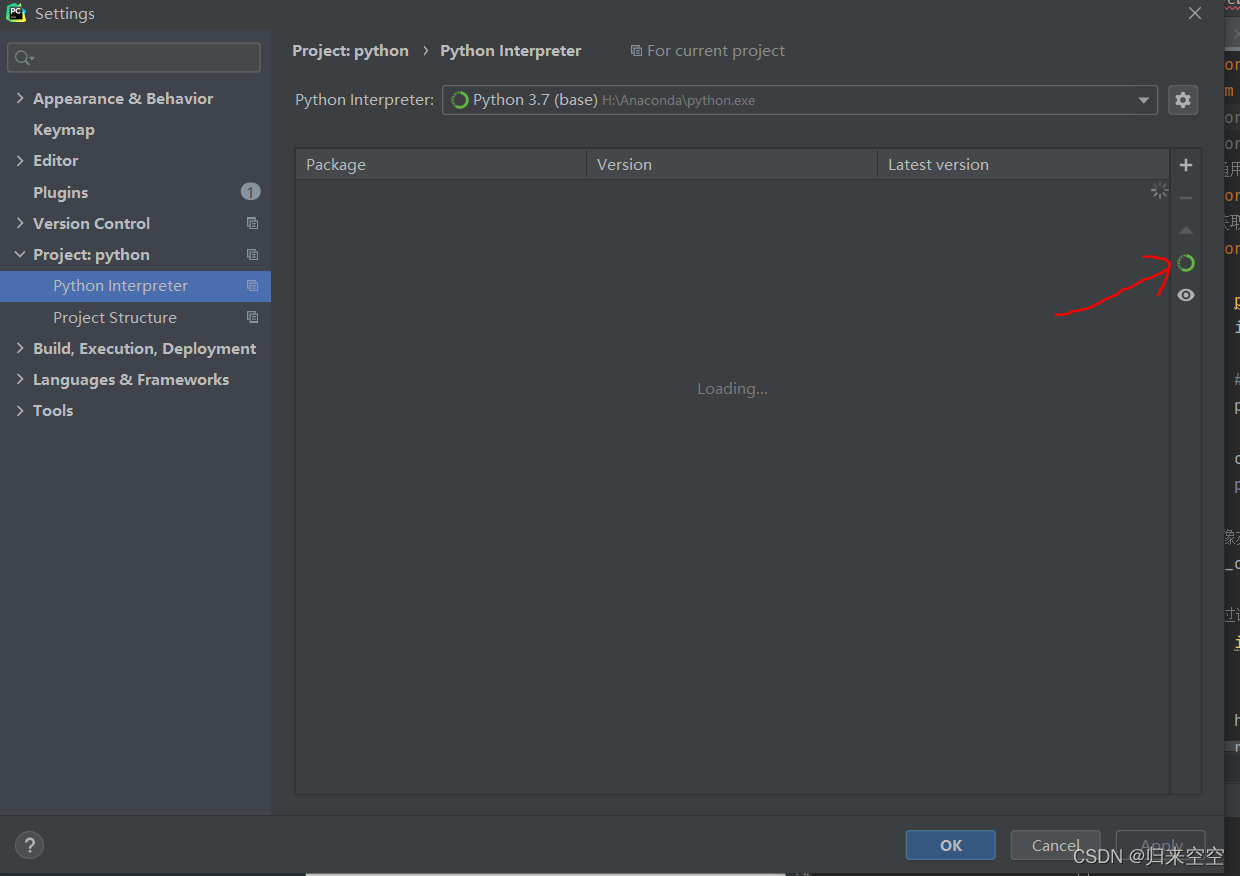Expand the Appearance & Behavior section
The image size is (1240, 876).
click(20, 98)
